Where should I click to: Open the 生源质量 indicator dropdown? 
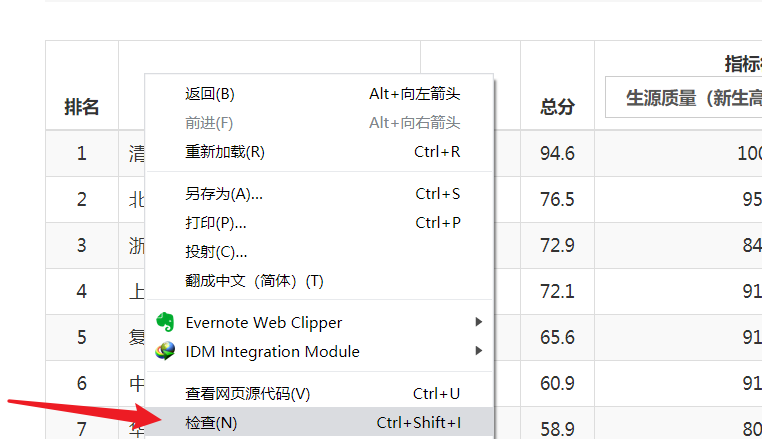coord(683,97)
